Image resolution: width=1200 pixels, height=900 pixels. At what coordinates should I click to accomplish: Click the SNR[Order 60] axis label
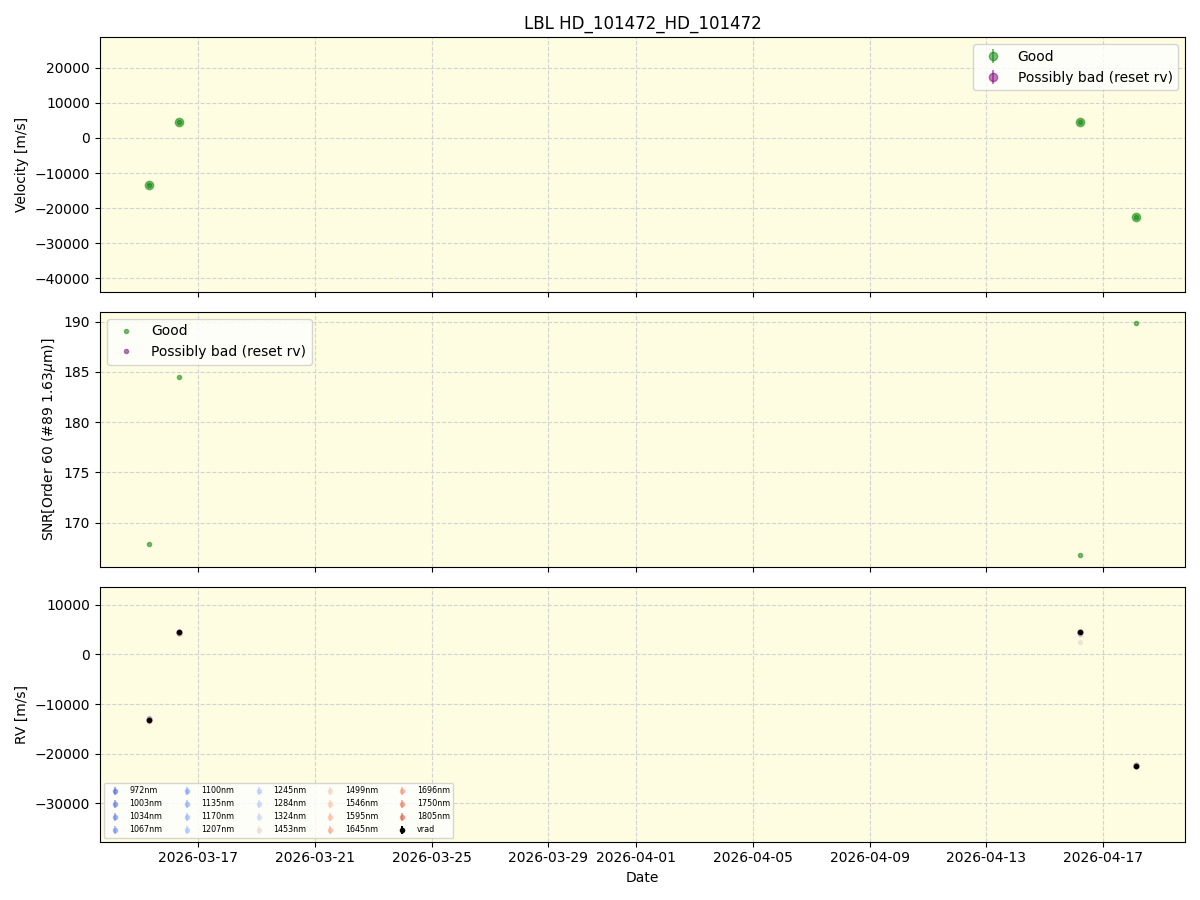[48, 439]
